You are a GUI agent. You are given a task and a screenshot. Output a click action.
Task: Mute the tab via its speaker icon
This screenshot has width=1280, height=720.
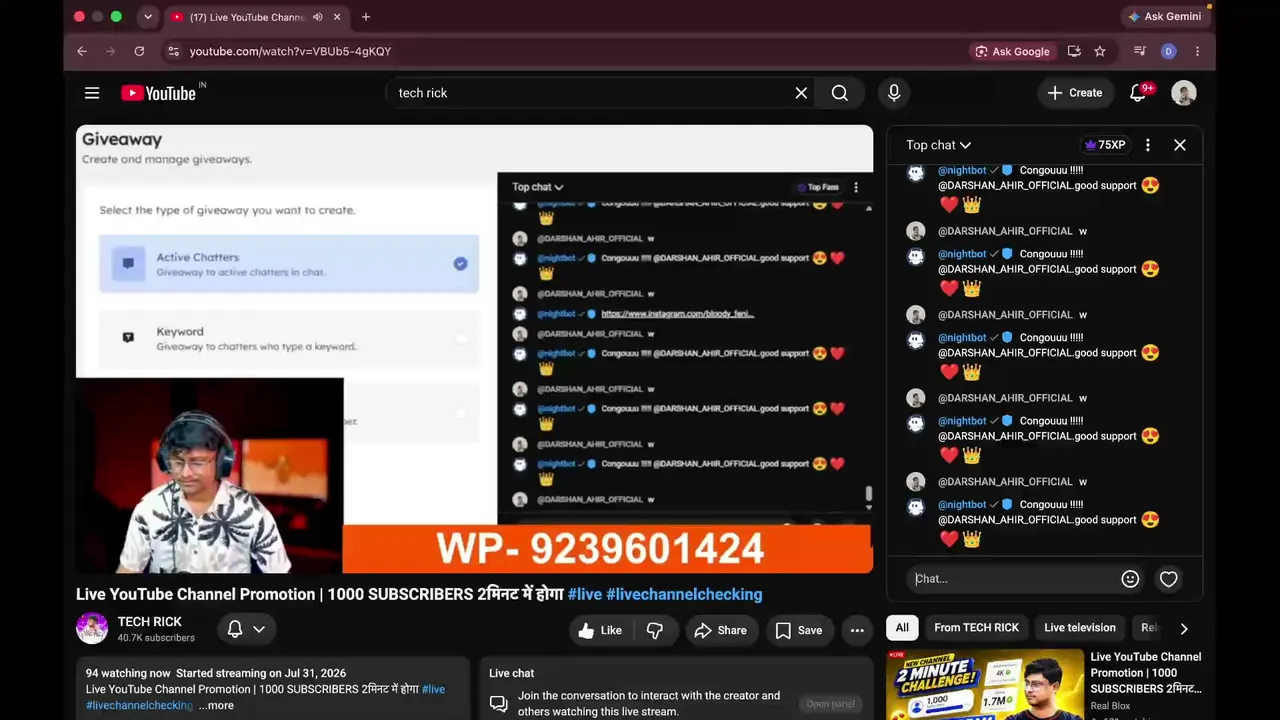[x=317, y=17]
